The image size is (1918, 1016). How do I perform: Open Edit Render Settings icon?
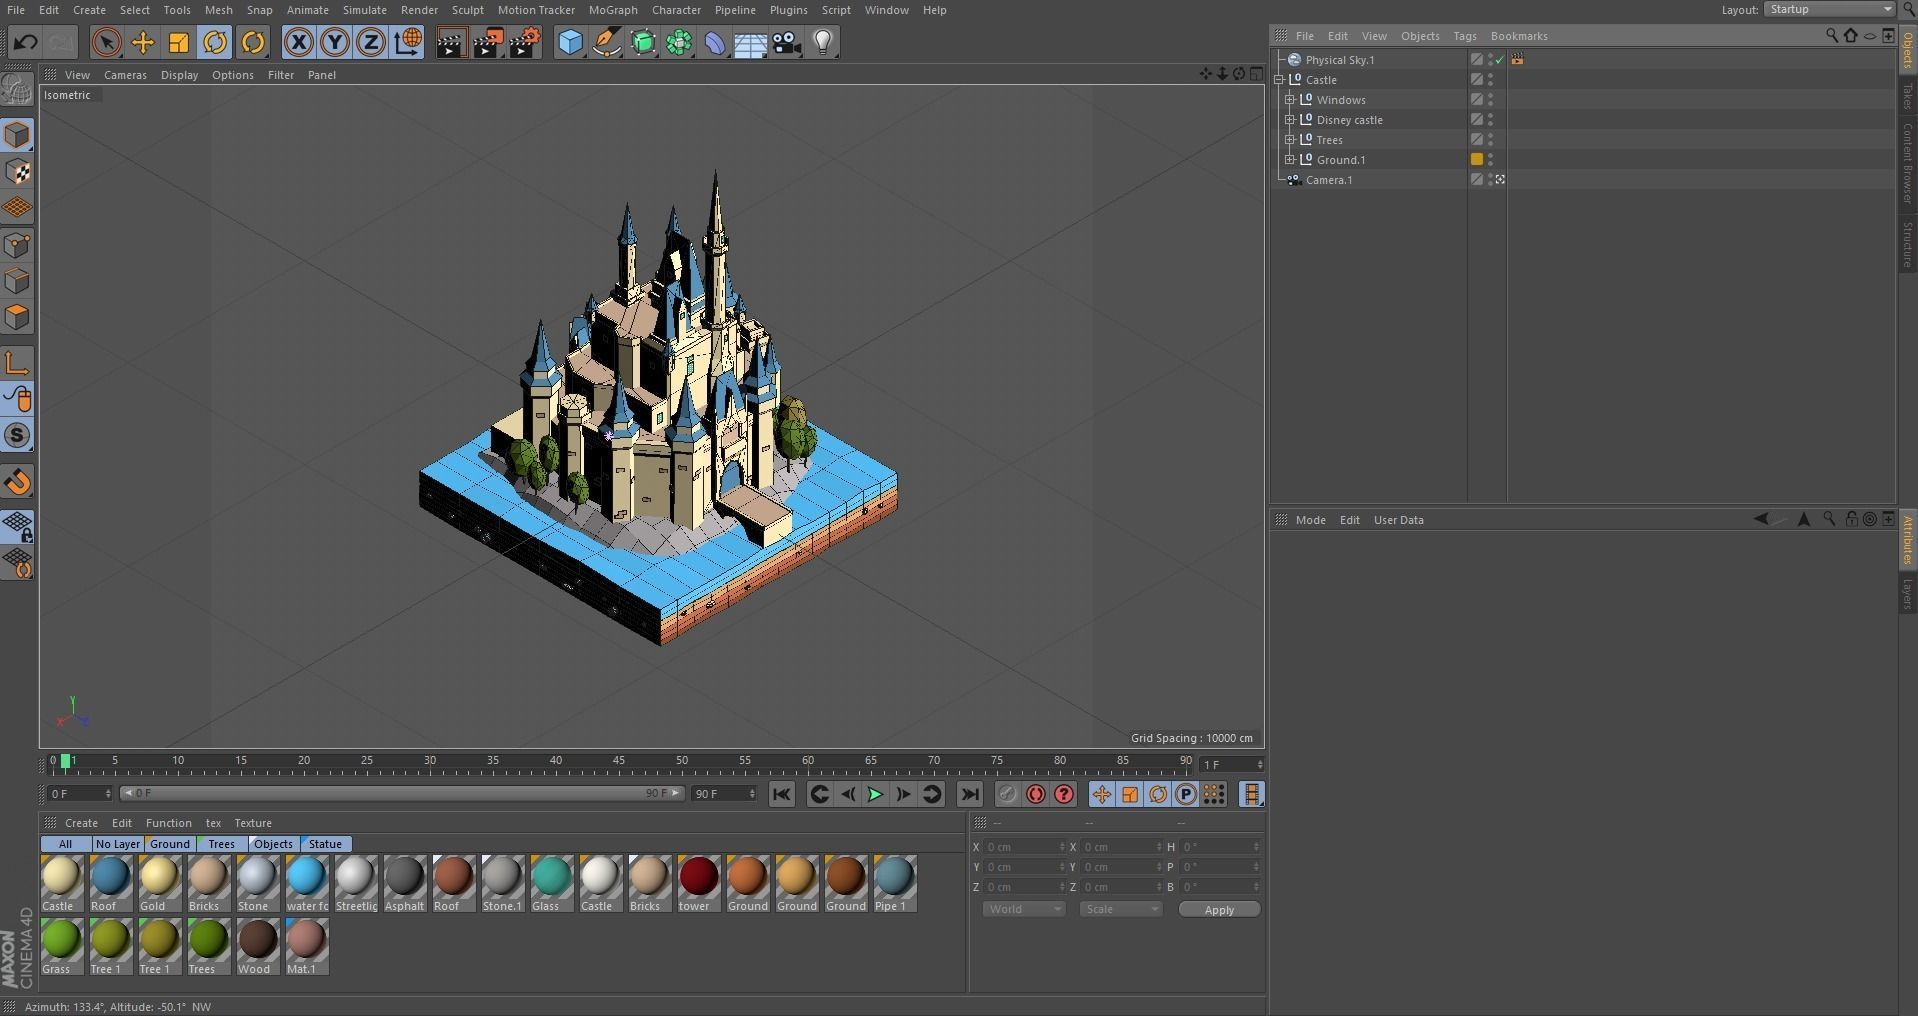525,42
